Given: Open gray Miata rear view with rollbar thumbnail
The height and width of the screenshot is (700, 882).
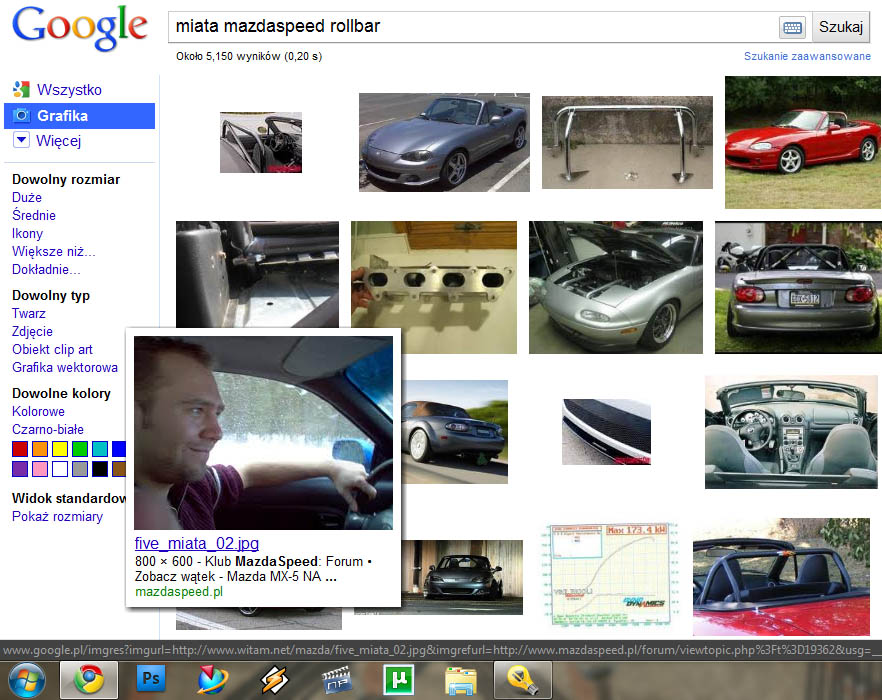Looking at the screenshot, I should [798, 287].
